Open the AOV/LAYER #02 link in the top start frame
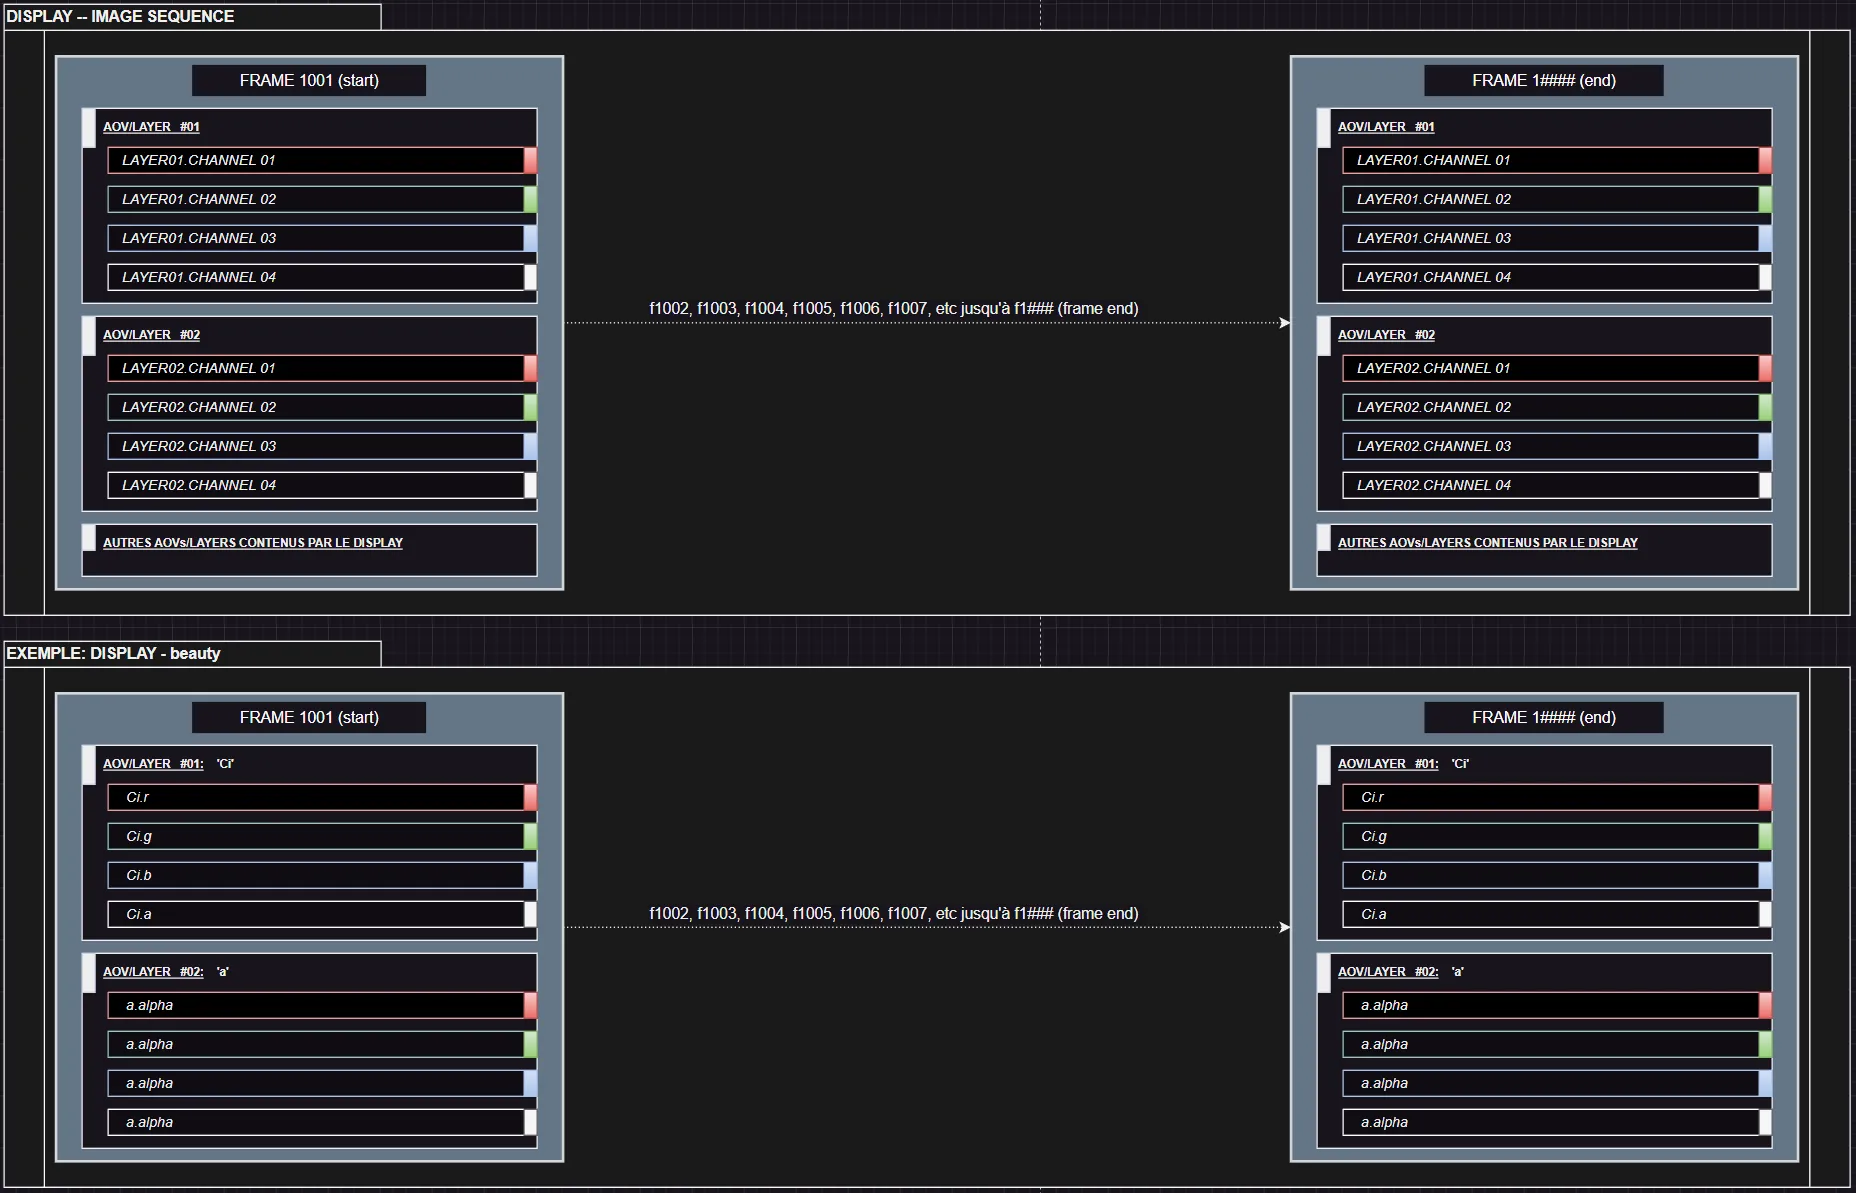 pyautogui.click(x=151, y=335)
